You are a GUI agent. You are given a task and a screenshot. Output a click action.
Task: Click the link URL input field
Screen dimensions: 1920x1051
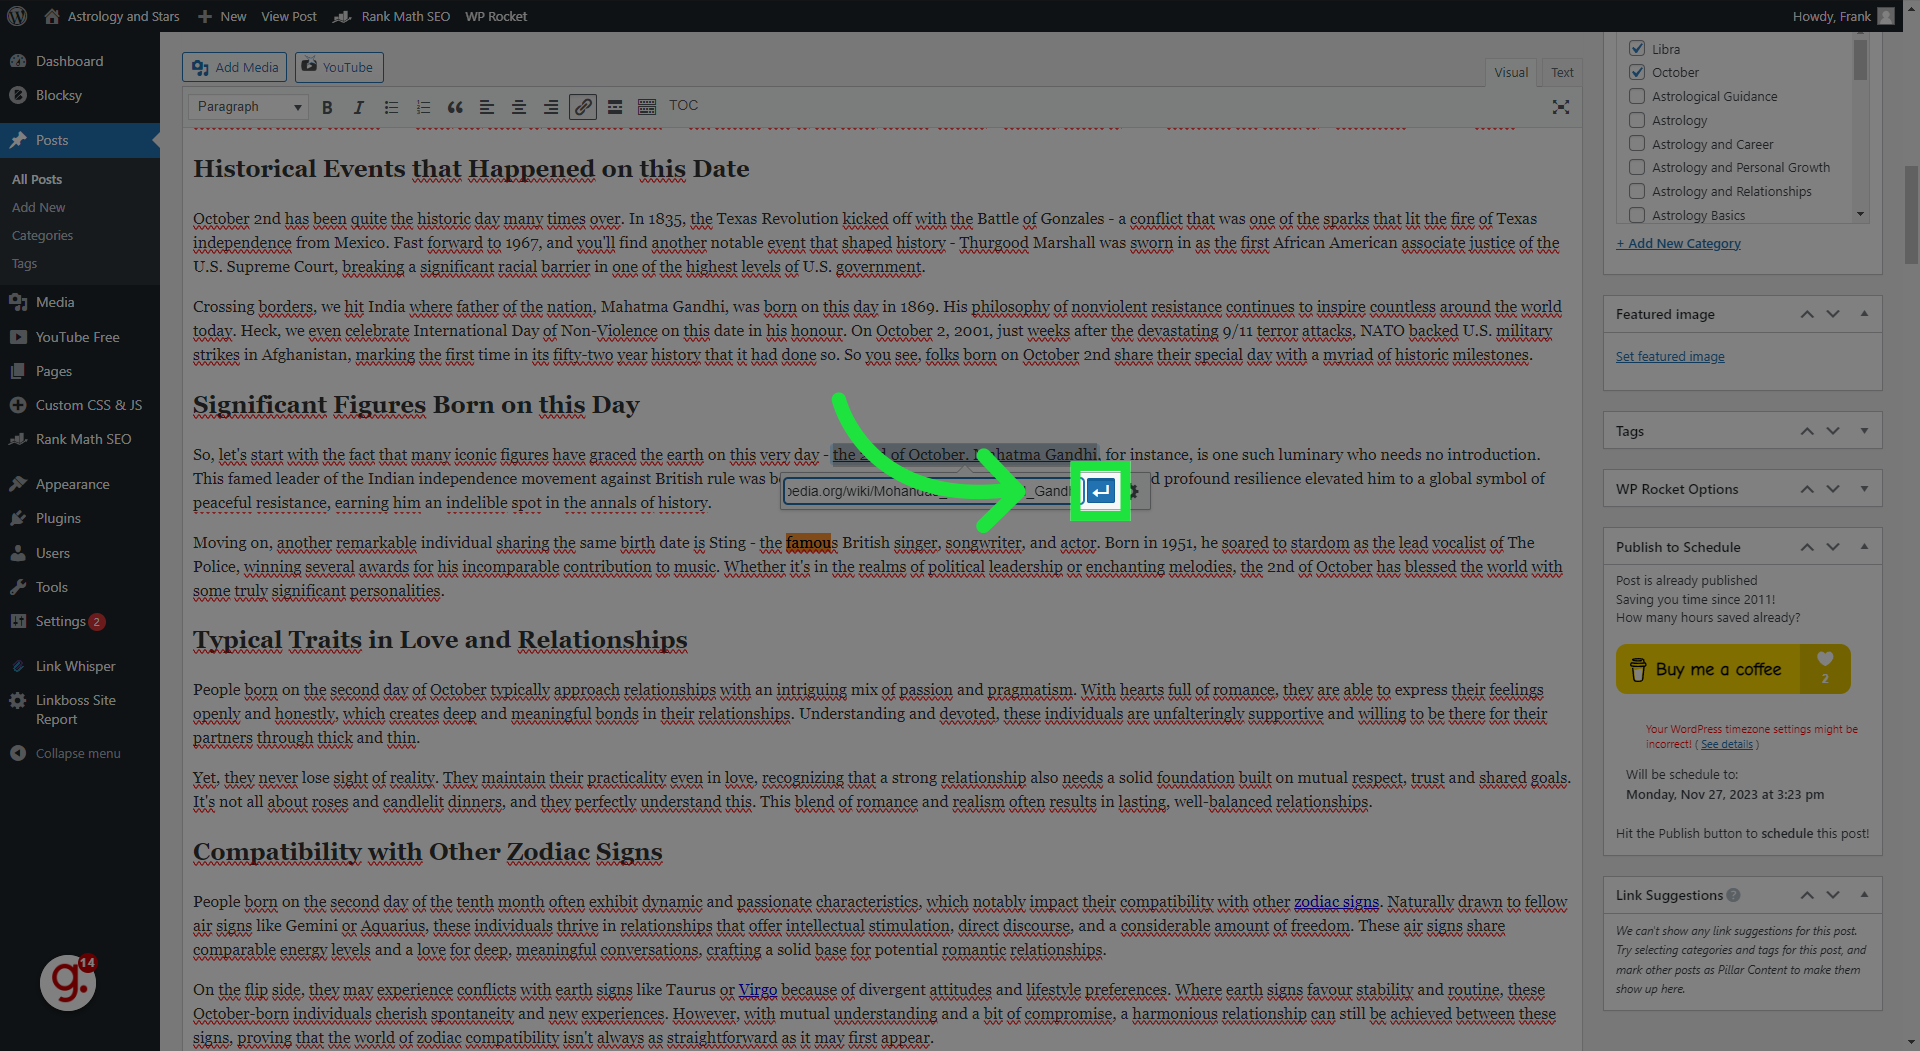coord(931,491)
